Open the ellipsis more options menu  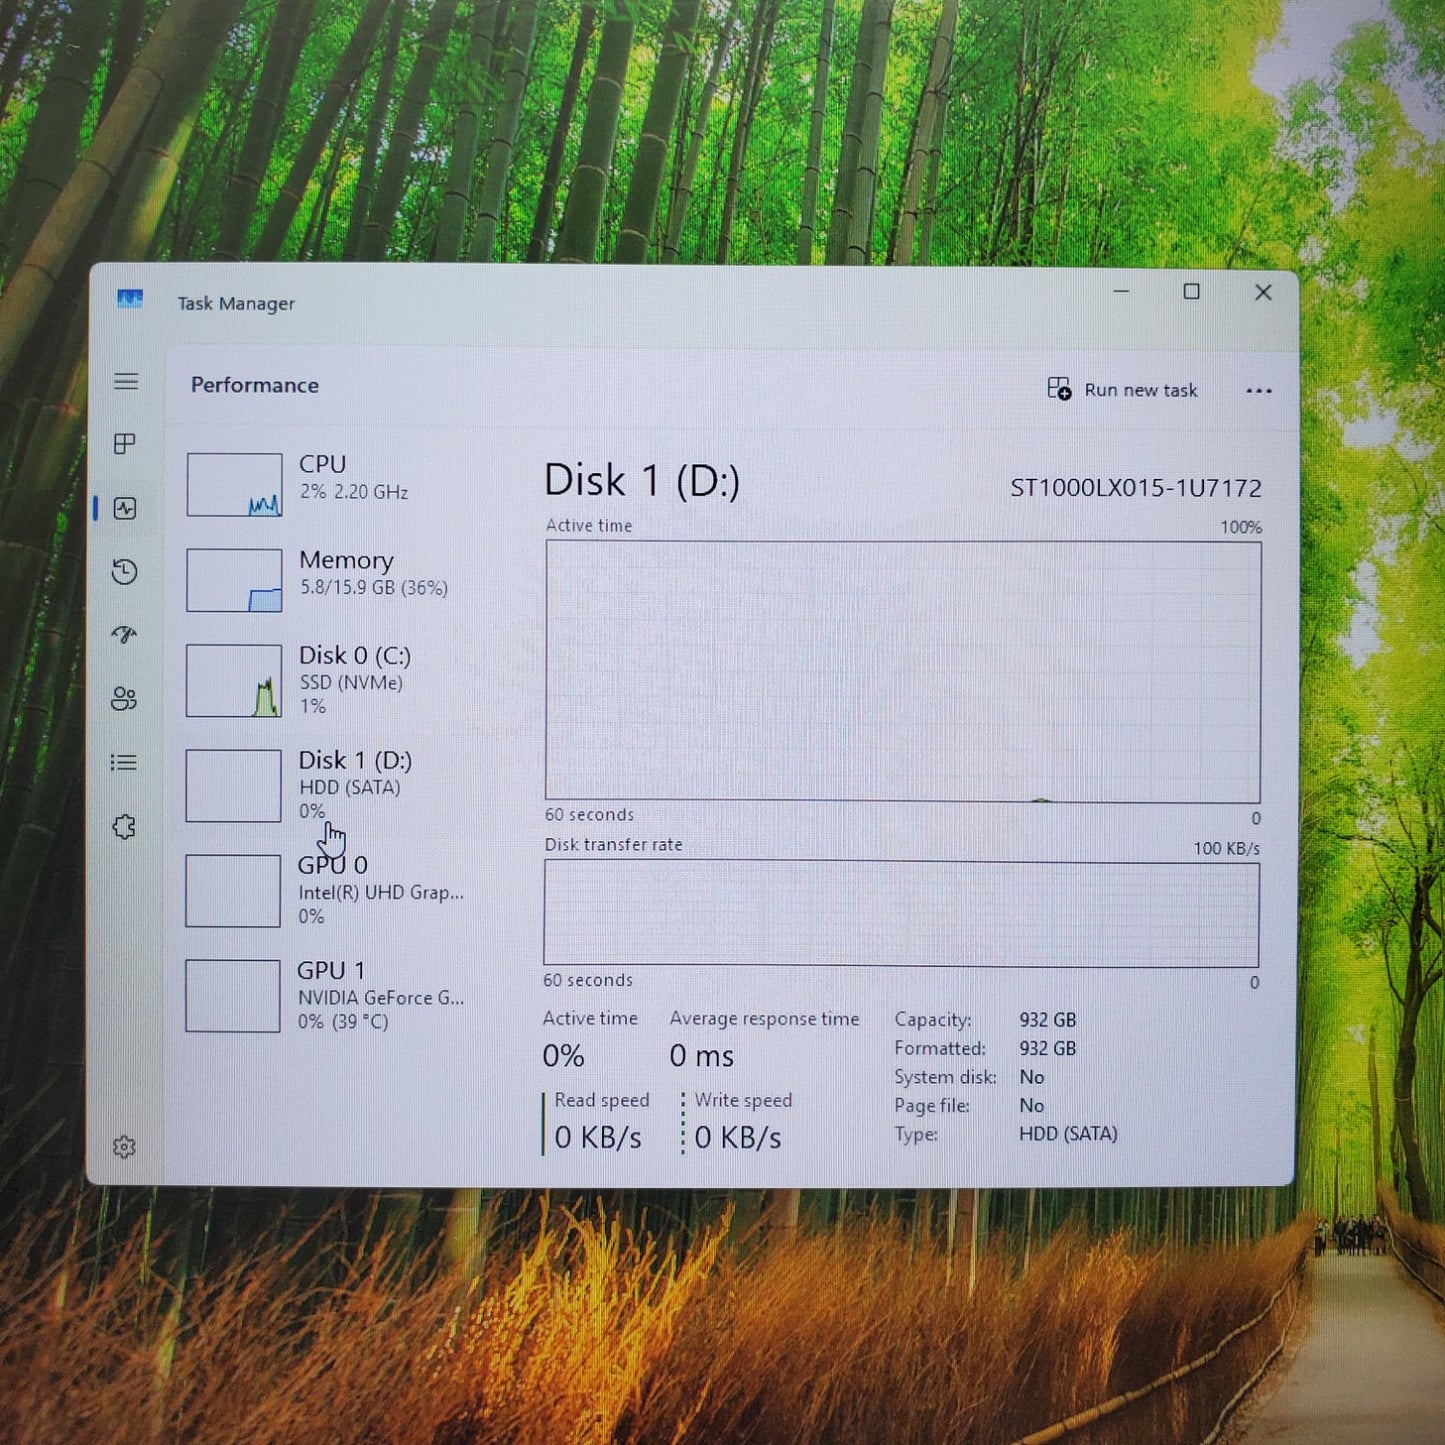coord(1258,390)
